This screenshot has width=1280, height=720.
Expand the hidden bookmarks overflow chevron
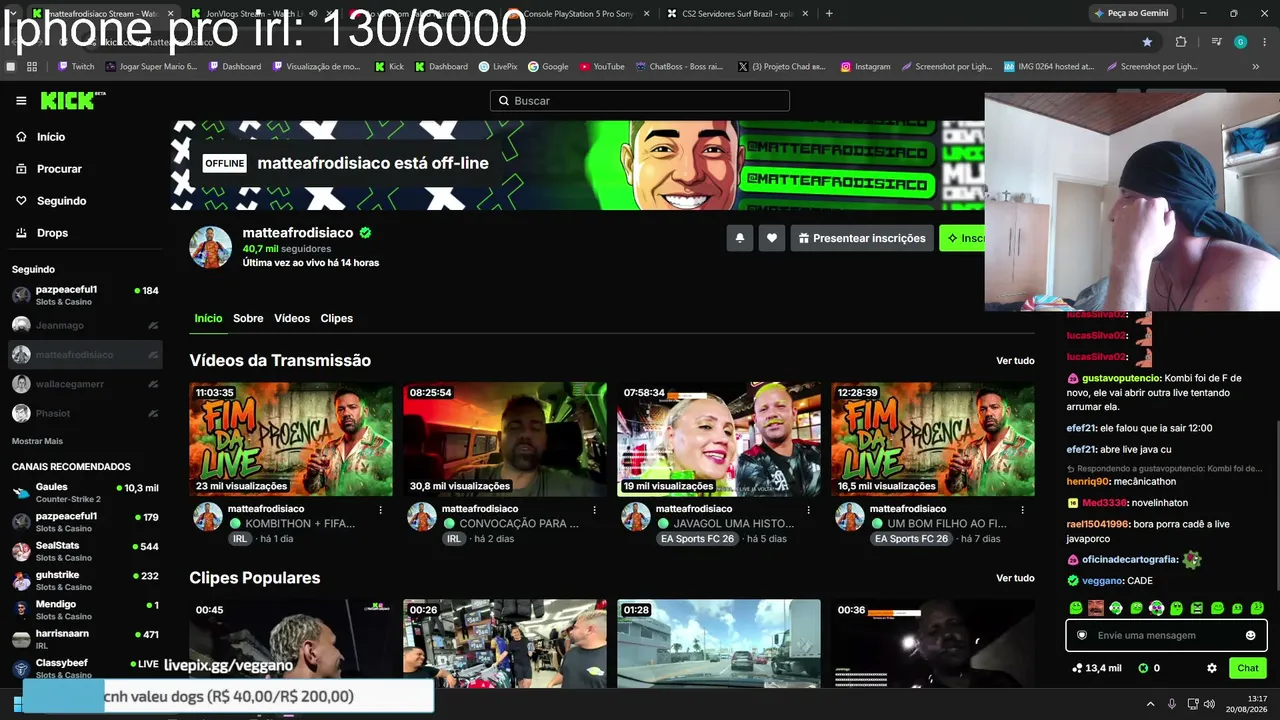click(x=1256, y=67)
